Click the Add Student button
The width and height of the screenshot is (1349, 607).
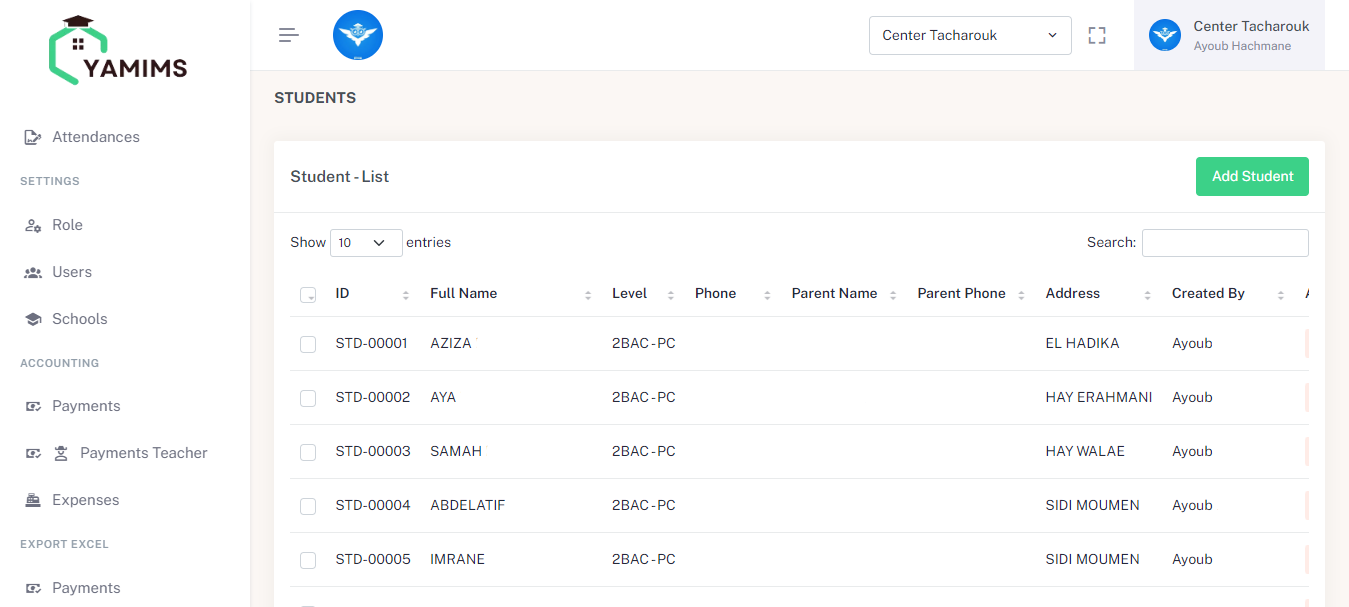[1252, 176]
